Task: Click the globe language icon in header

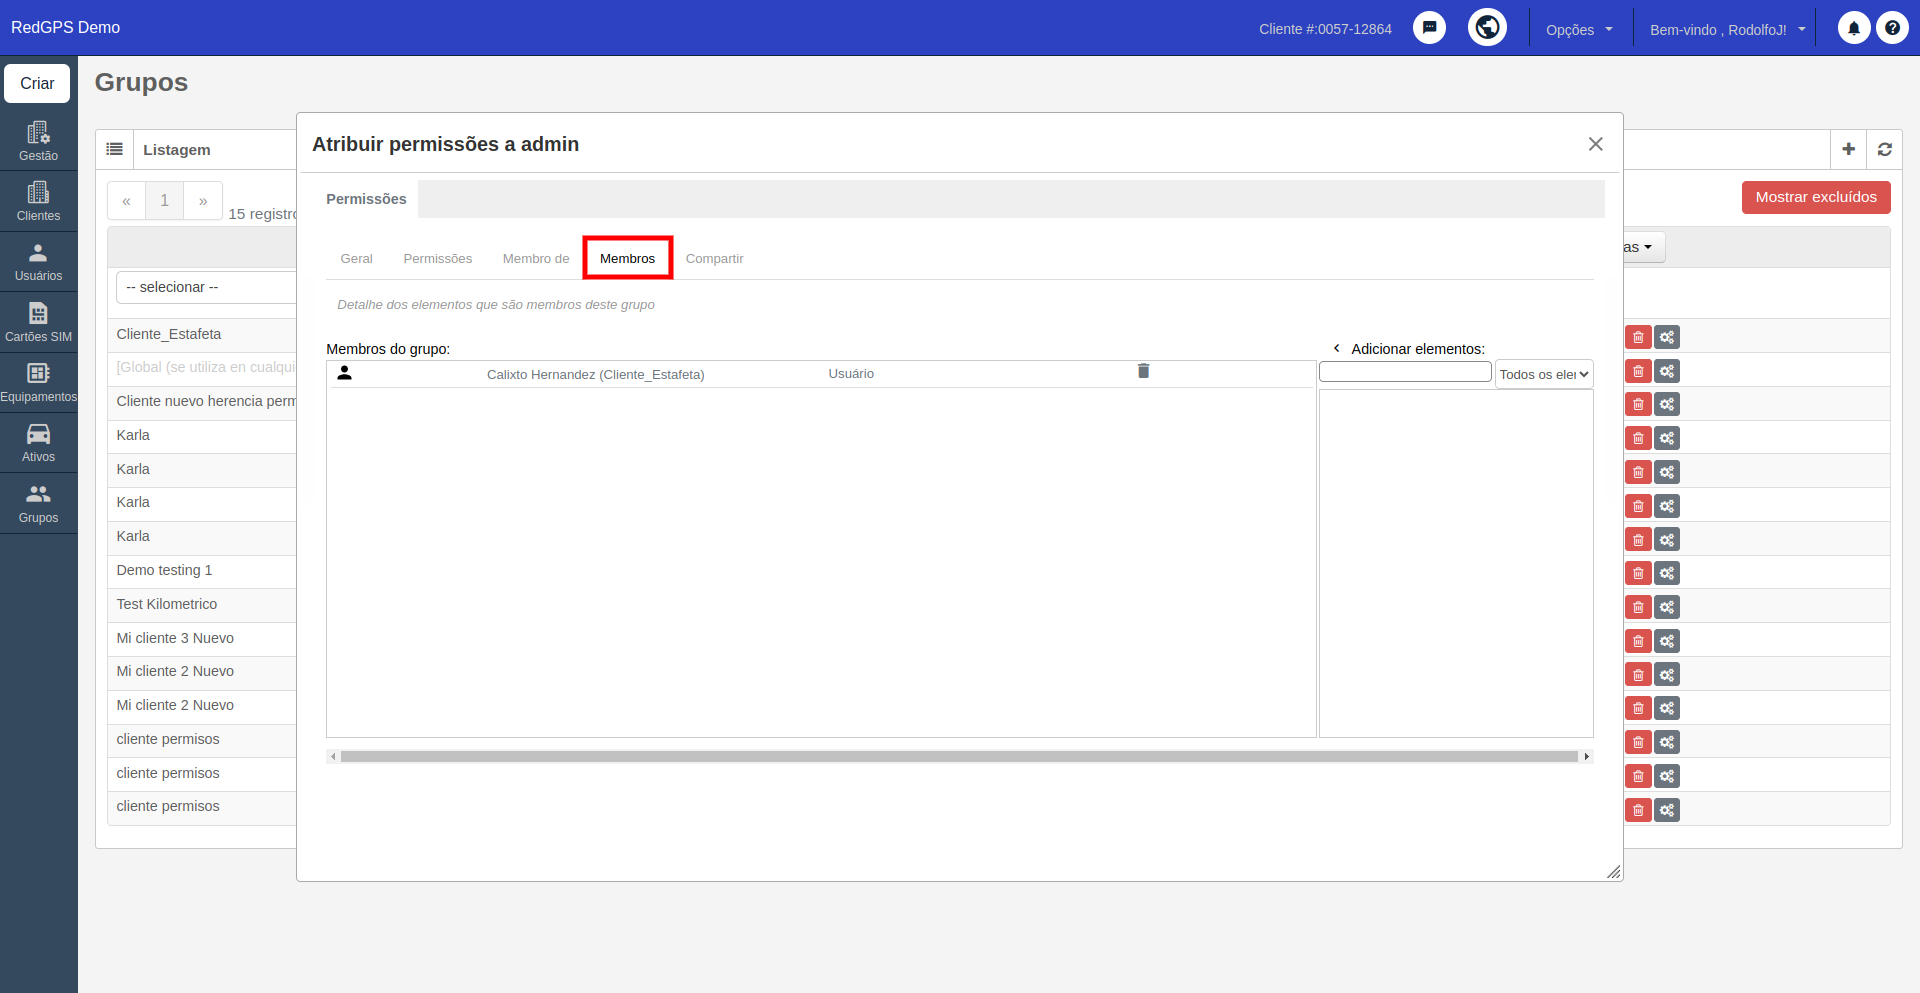Action: coord(1487,27)
